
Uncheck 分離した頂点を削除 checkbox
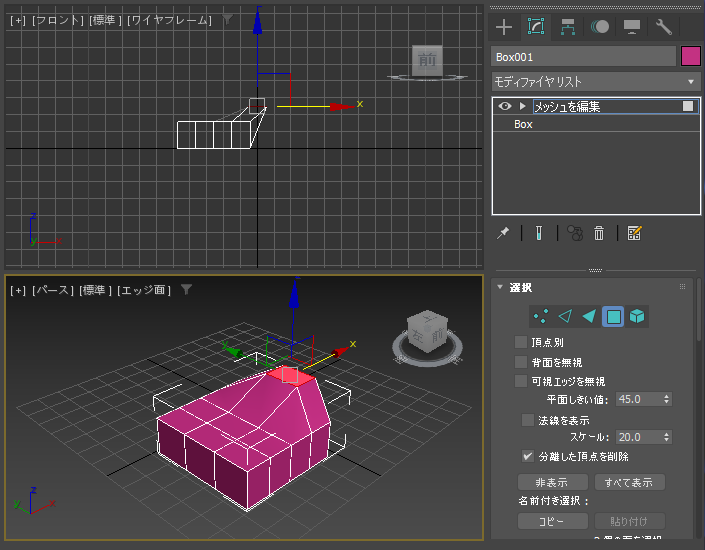[528, 456]
